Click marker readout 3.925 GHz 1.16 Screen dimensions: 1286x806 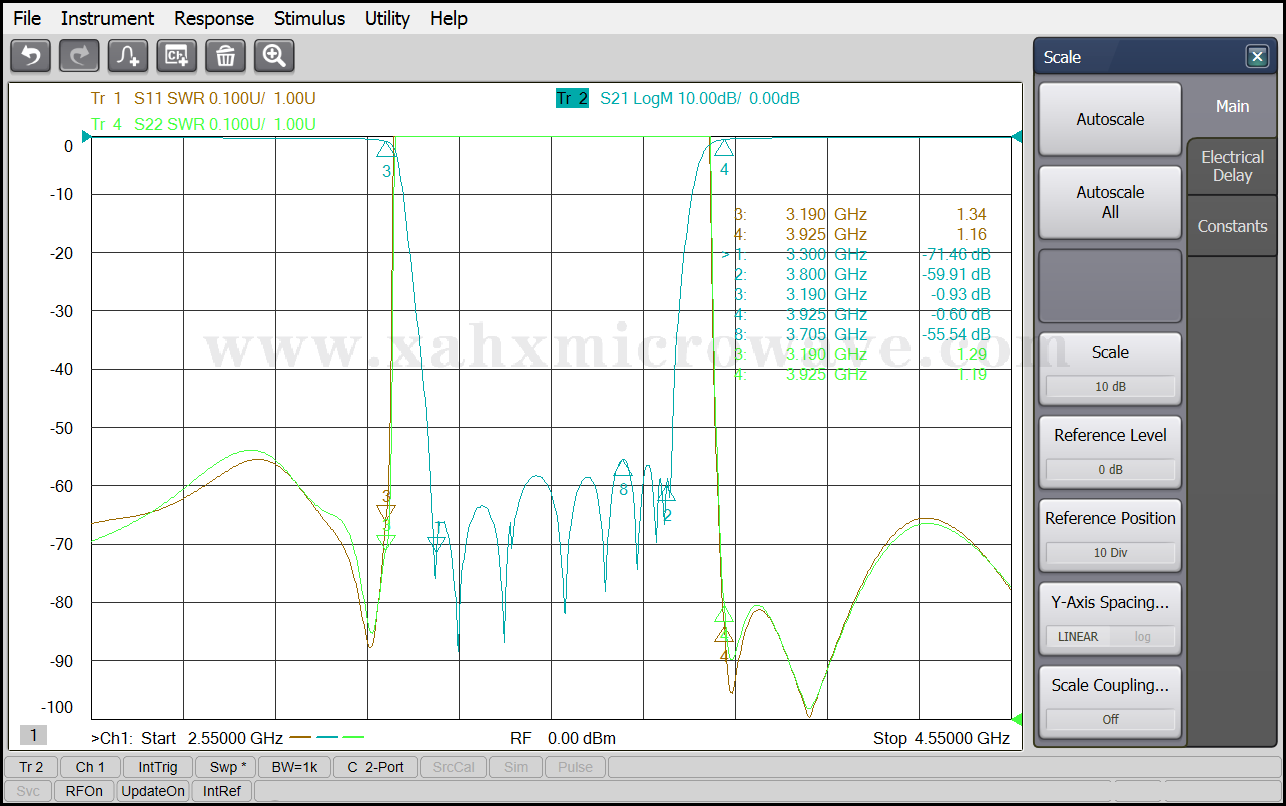(861, 234)
